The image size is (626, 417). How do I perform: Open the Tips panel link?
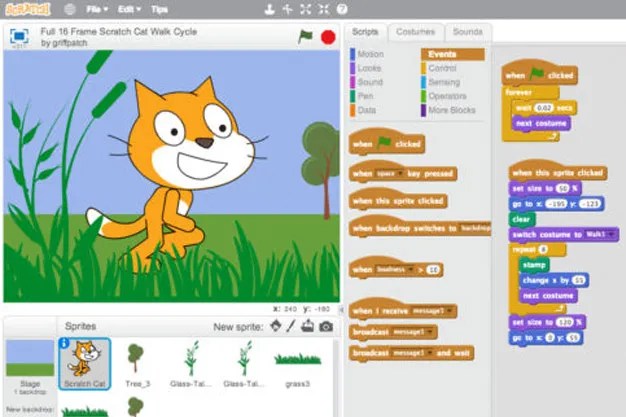[x=159, y=9]
